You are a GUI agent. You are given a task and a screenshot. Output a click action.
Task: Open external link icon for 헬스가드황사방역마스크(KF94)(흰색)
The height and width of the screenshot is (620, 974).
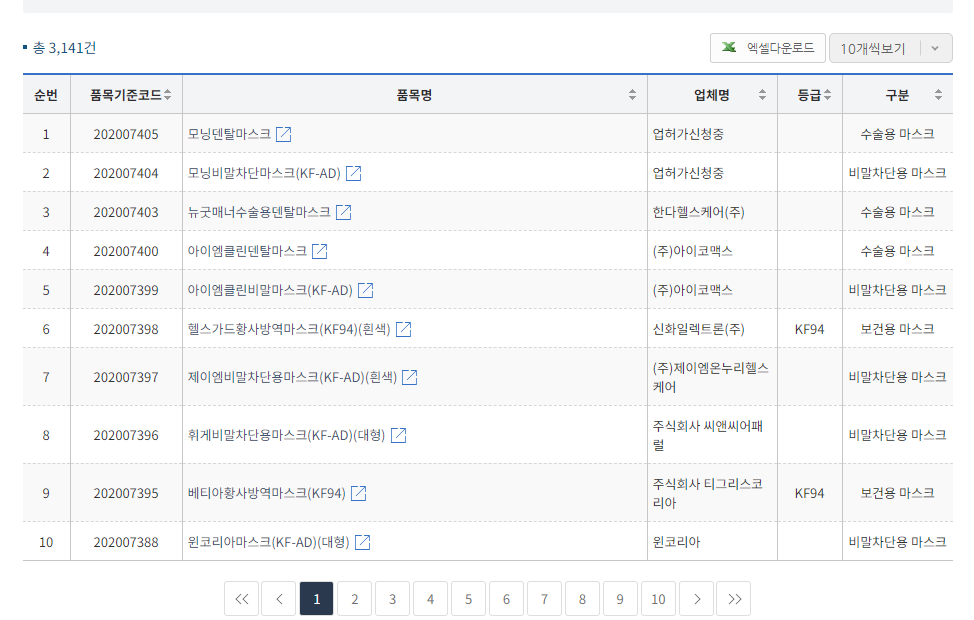(x=404, y=329)
